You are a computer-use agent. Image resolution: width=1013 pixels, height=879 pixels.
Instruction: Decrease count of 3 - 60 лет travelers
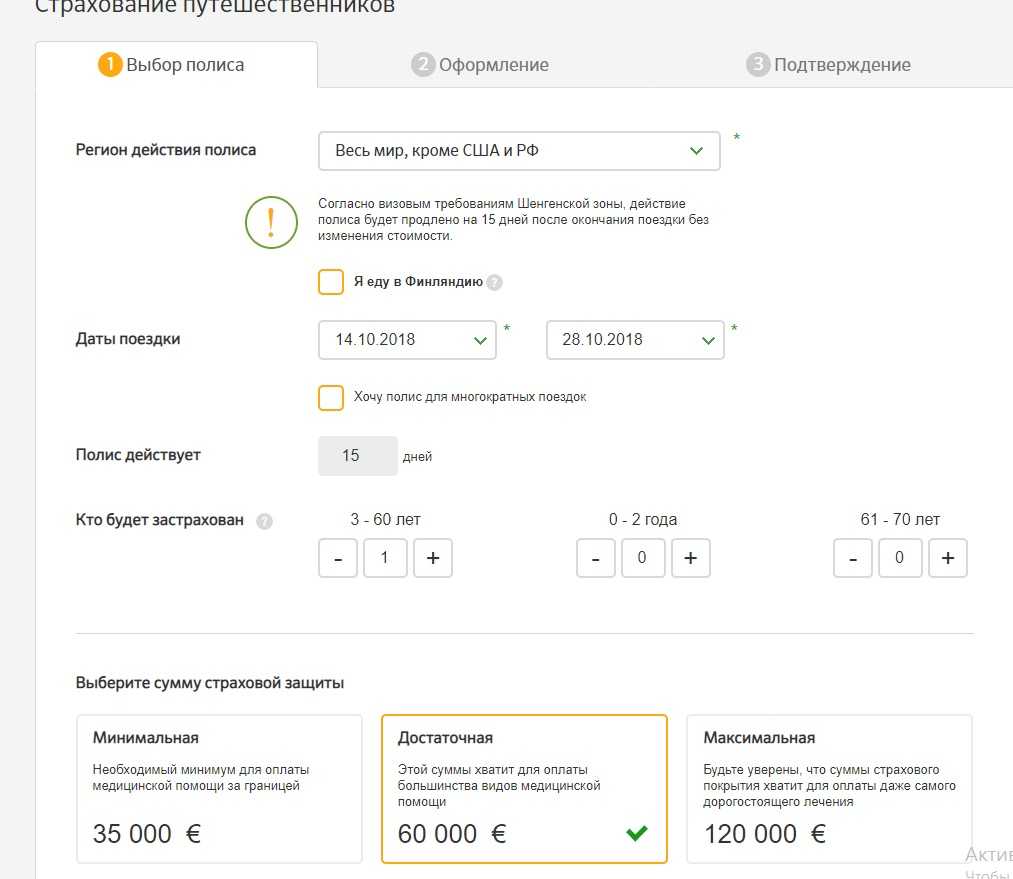click(338, 559)
